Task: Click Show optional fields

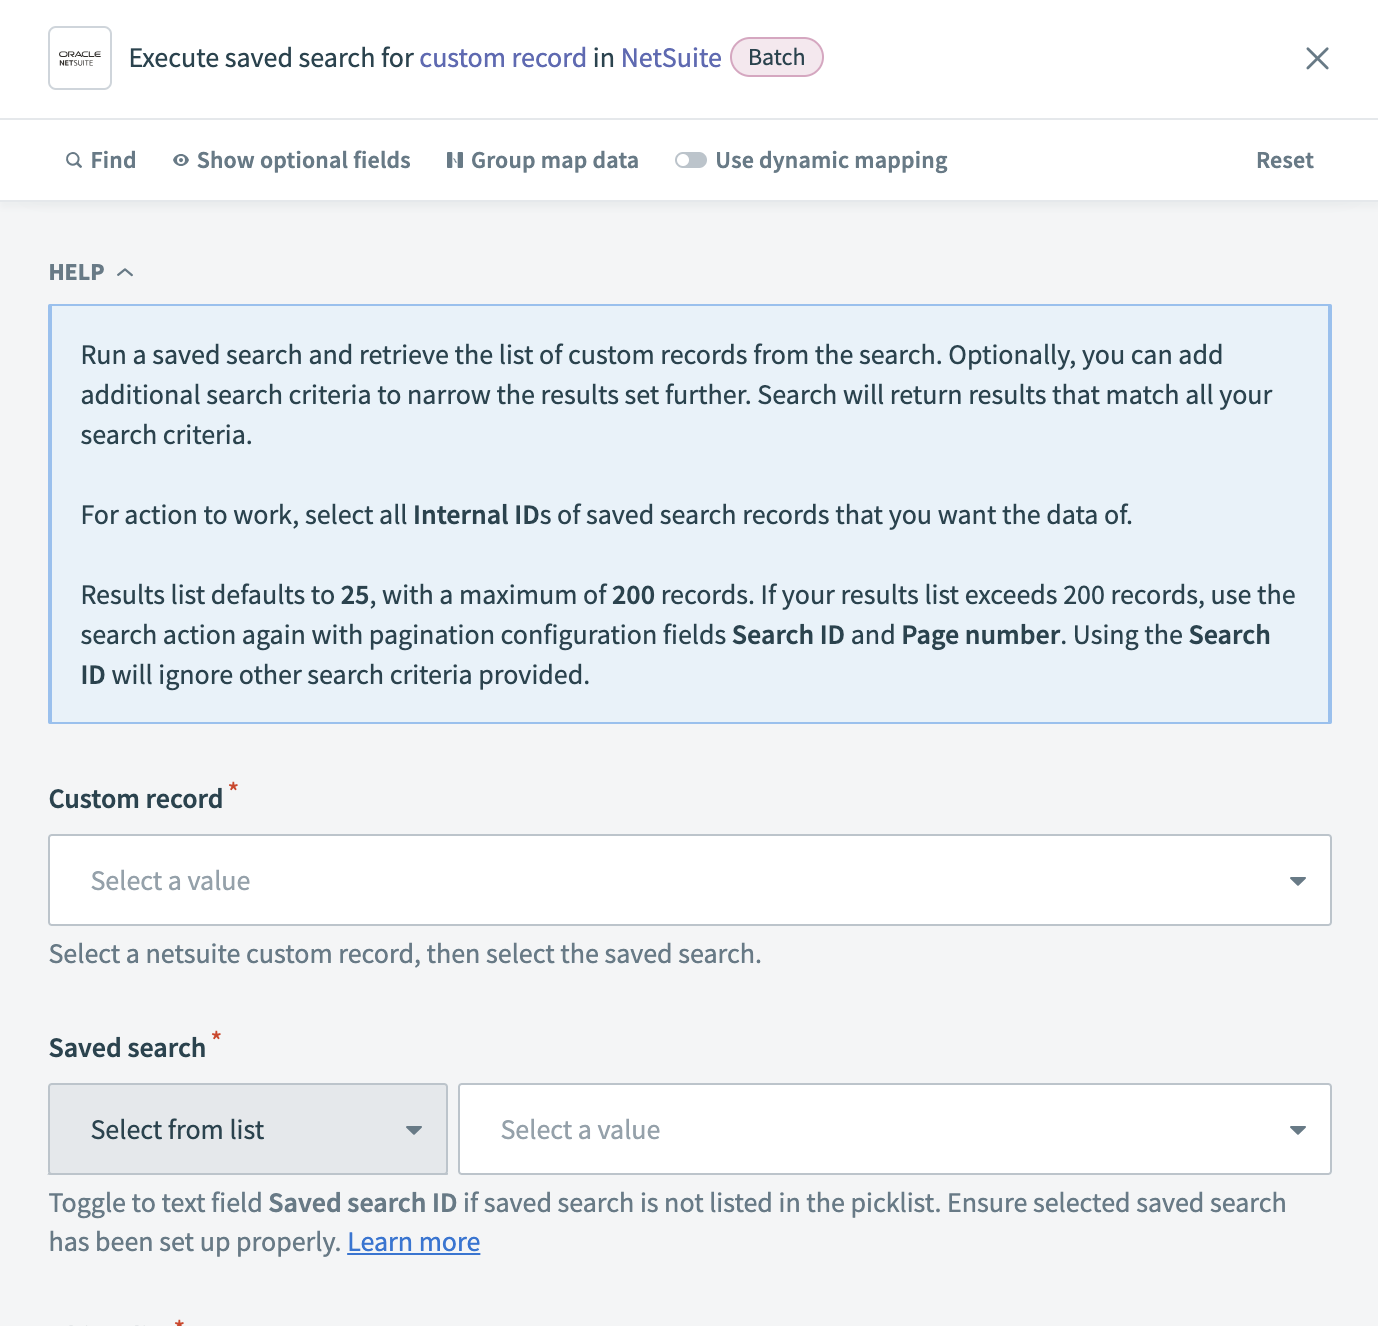Action: [302, 160]
